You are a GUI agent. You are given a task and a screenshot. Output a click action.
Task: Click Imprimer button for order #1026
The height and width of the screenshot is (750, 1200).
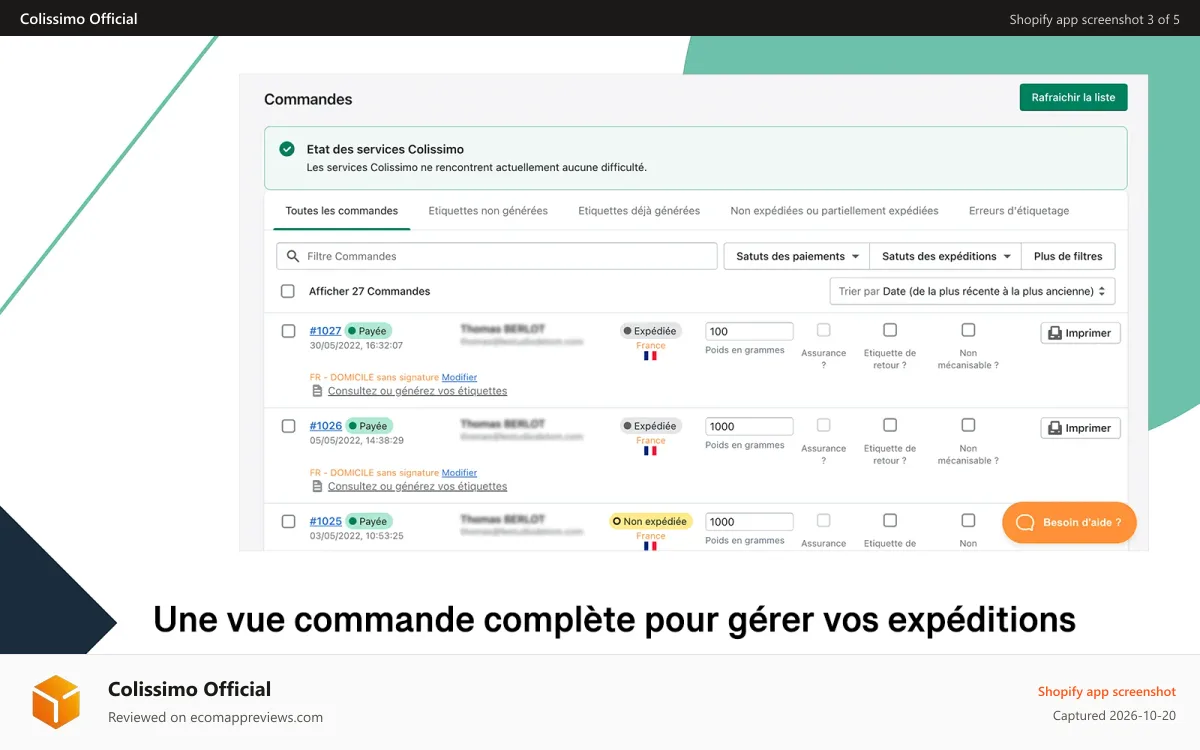click(x=1080, y=428)
